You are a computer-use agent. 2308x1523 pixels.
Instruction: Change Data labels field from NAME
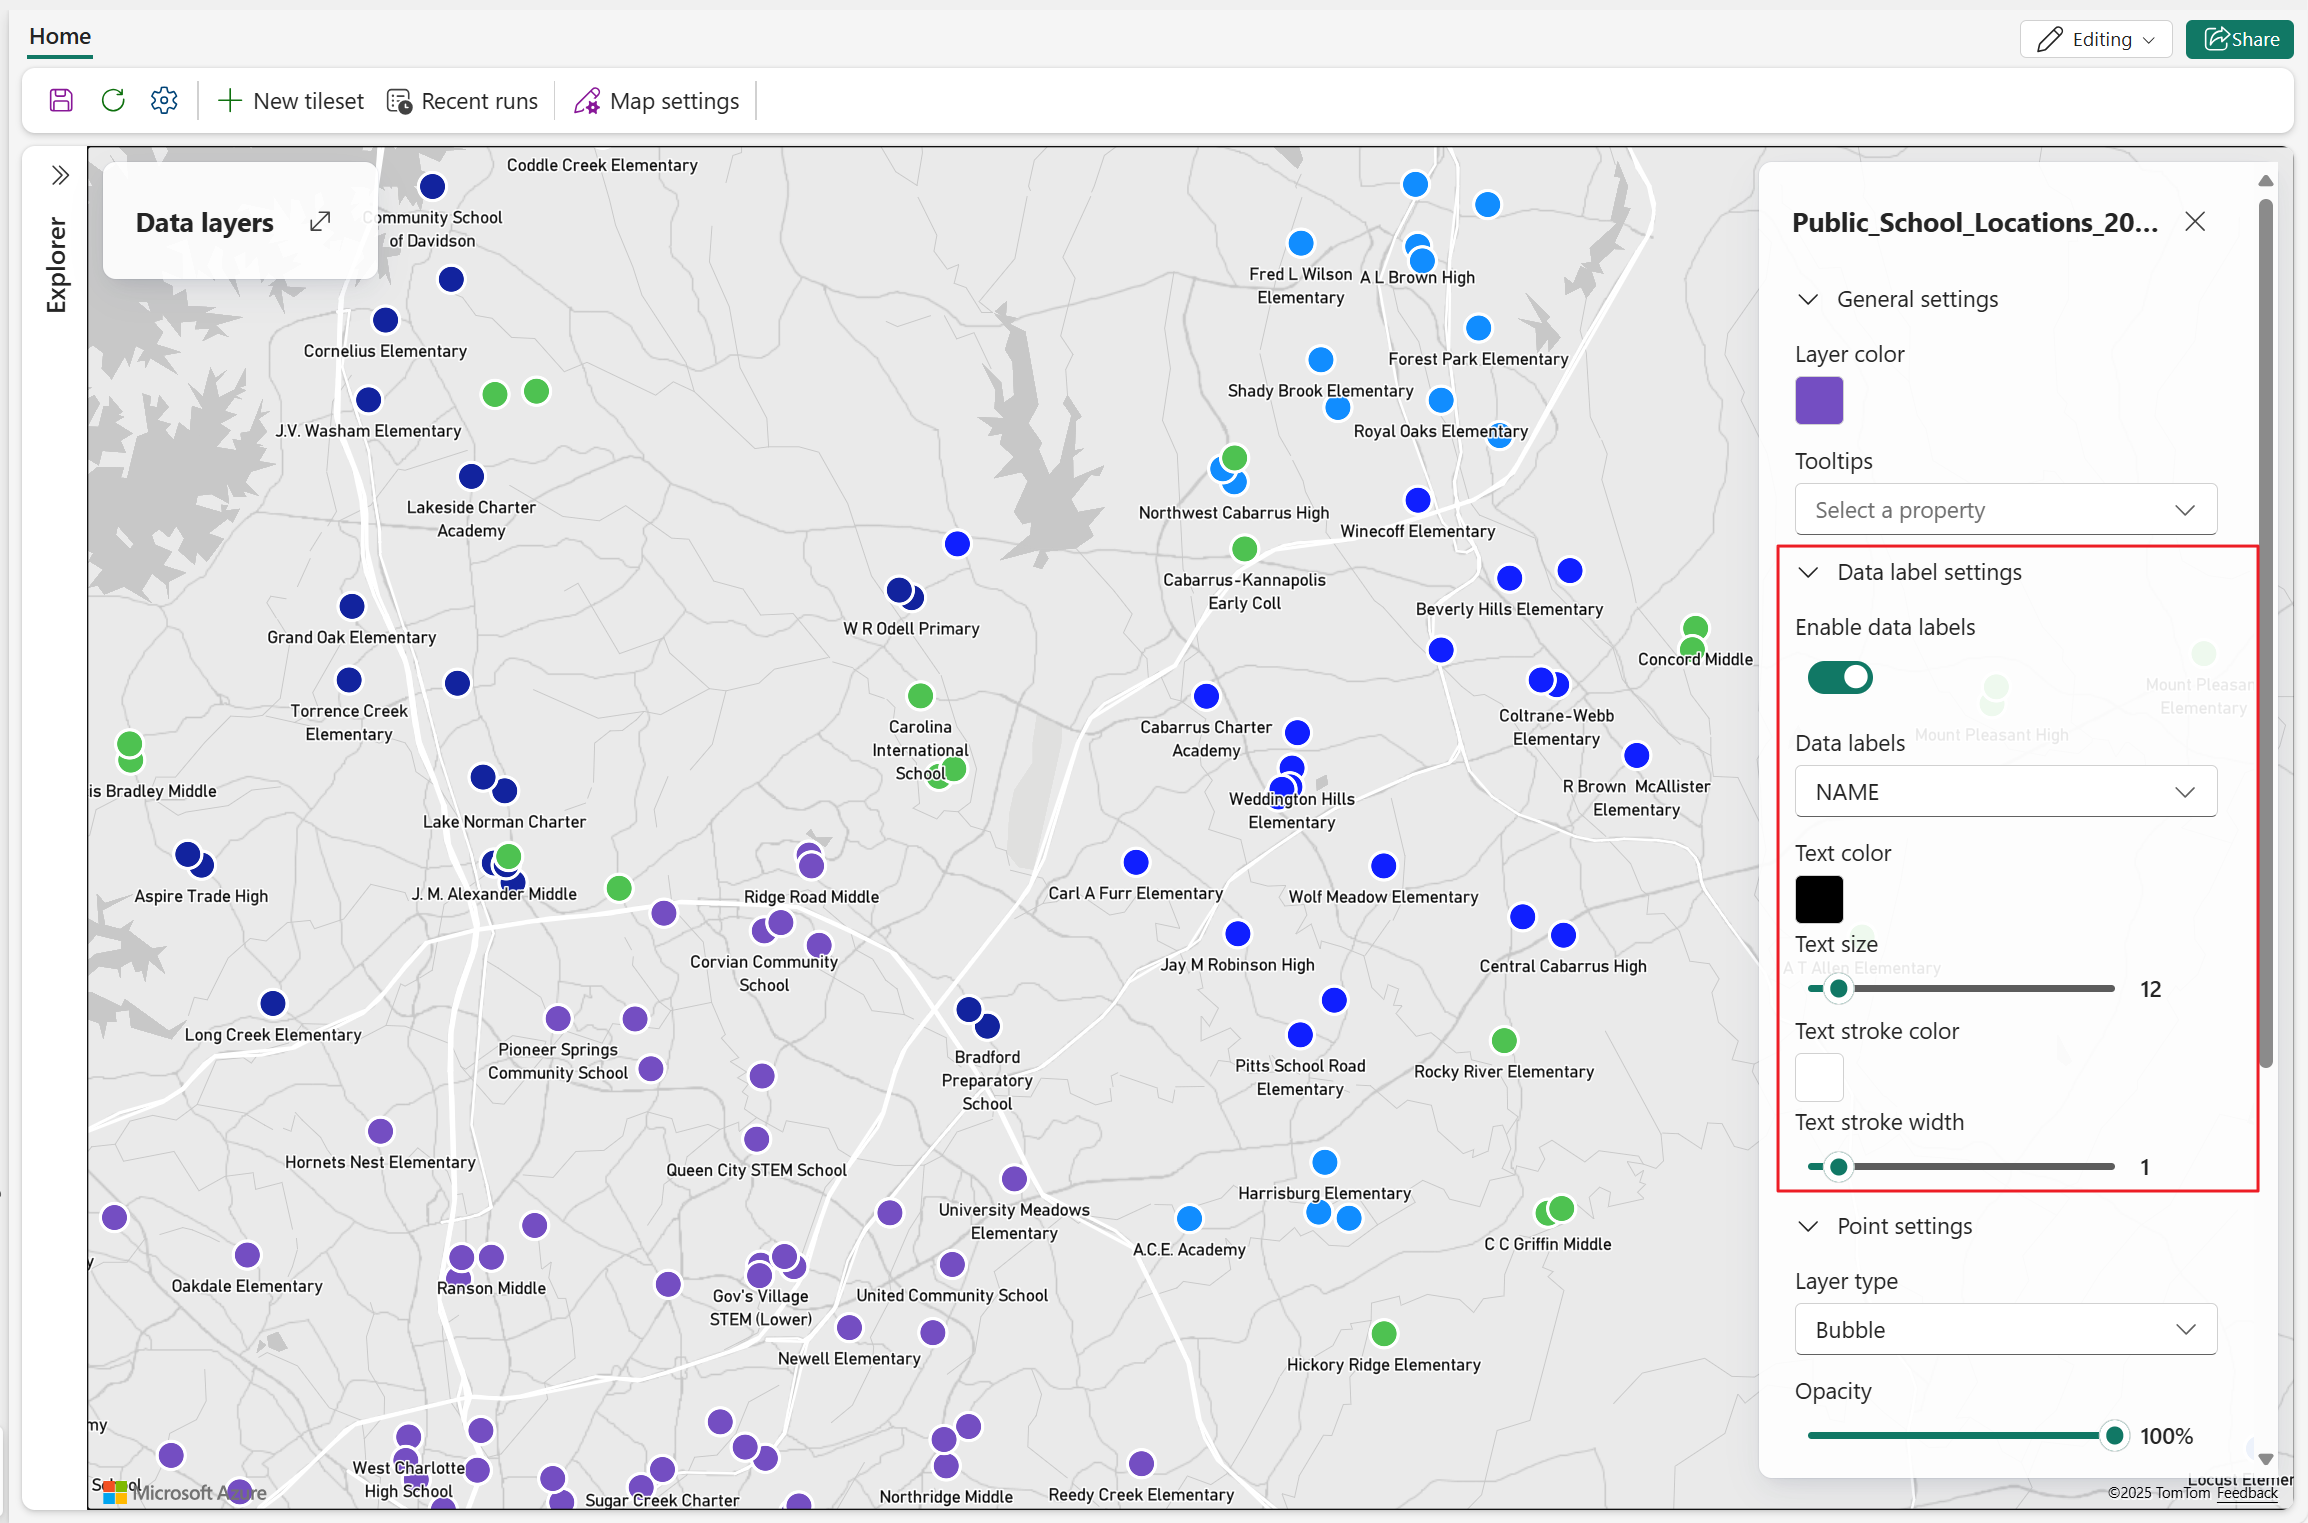pos(2004,791)
